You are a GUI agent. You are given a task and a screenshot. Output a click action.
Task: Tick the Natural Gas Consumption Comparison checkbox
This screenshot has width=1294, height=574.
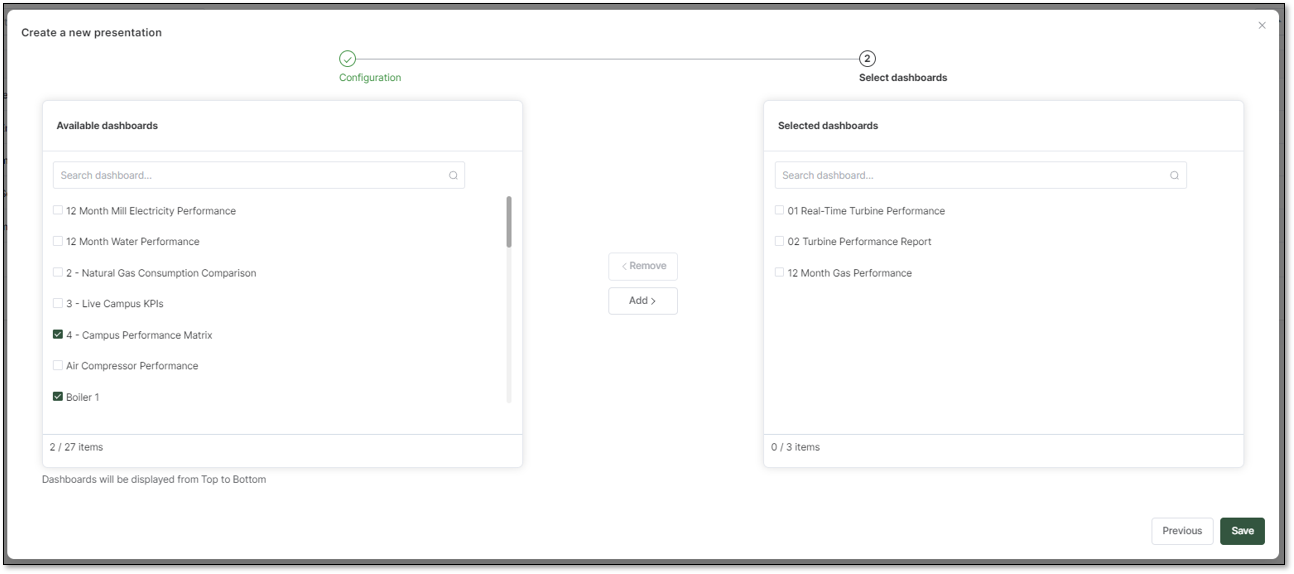click(58, 273)
